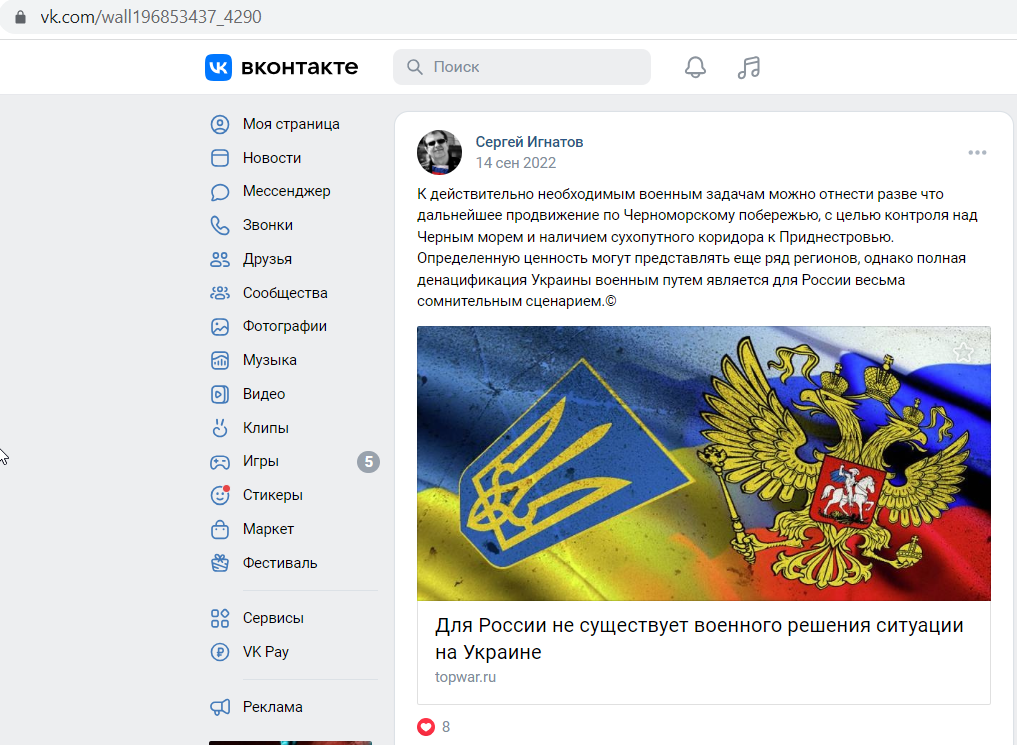Click into the Search field
The height and width of the screenshot is (745, 1017).
point(521,67)
